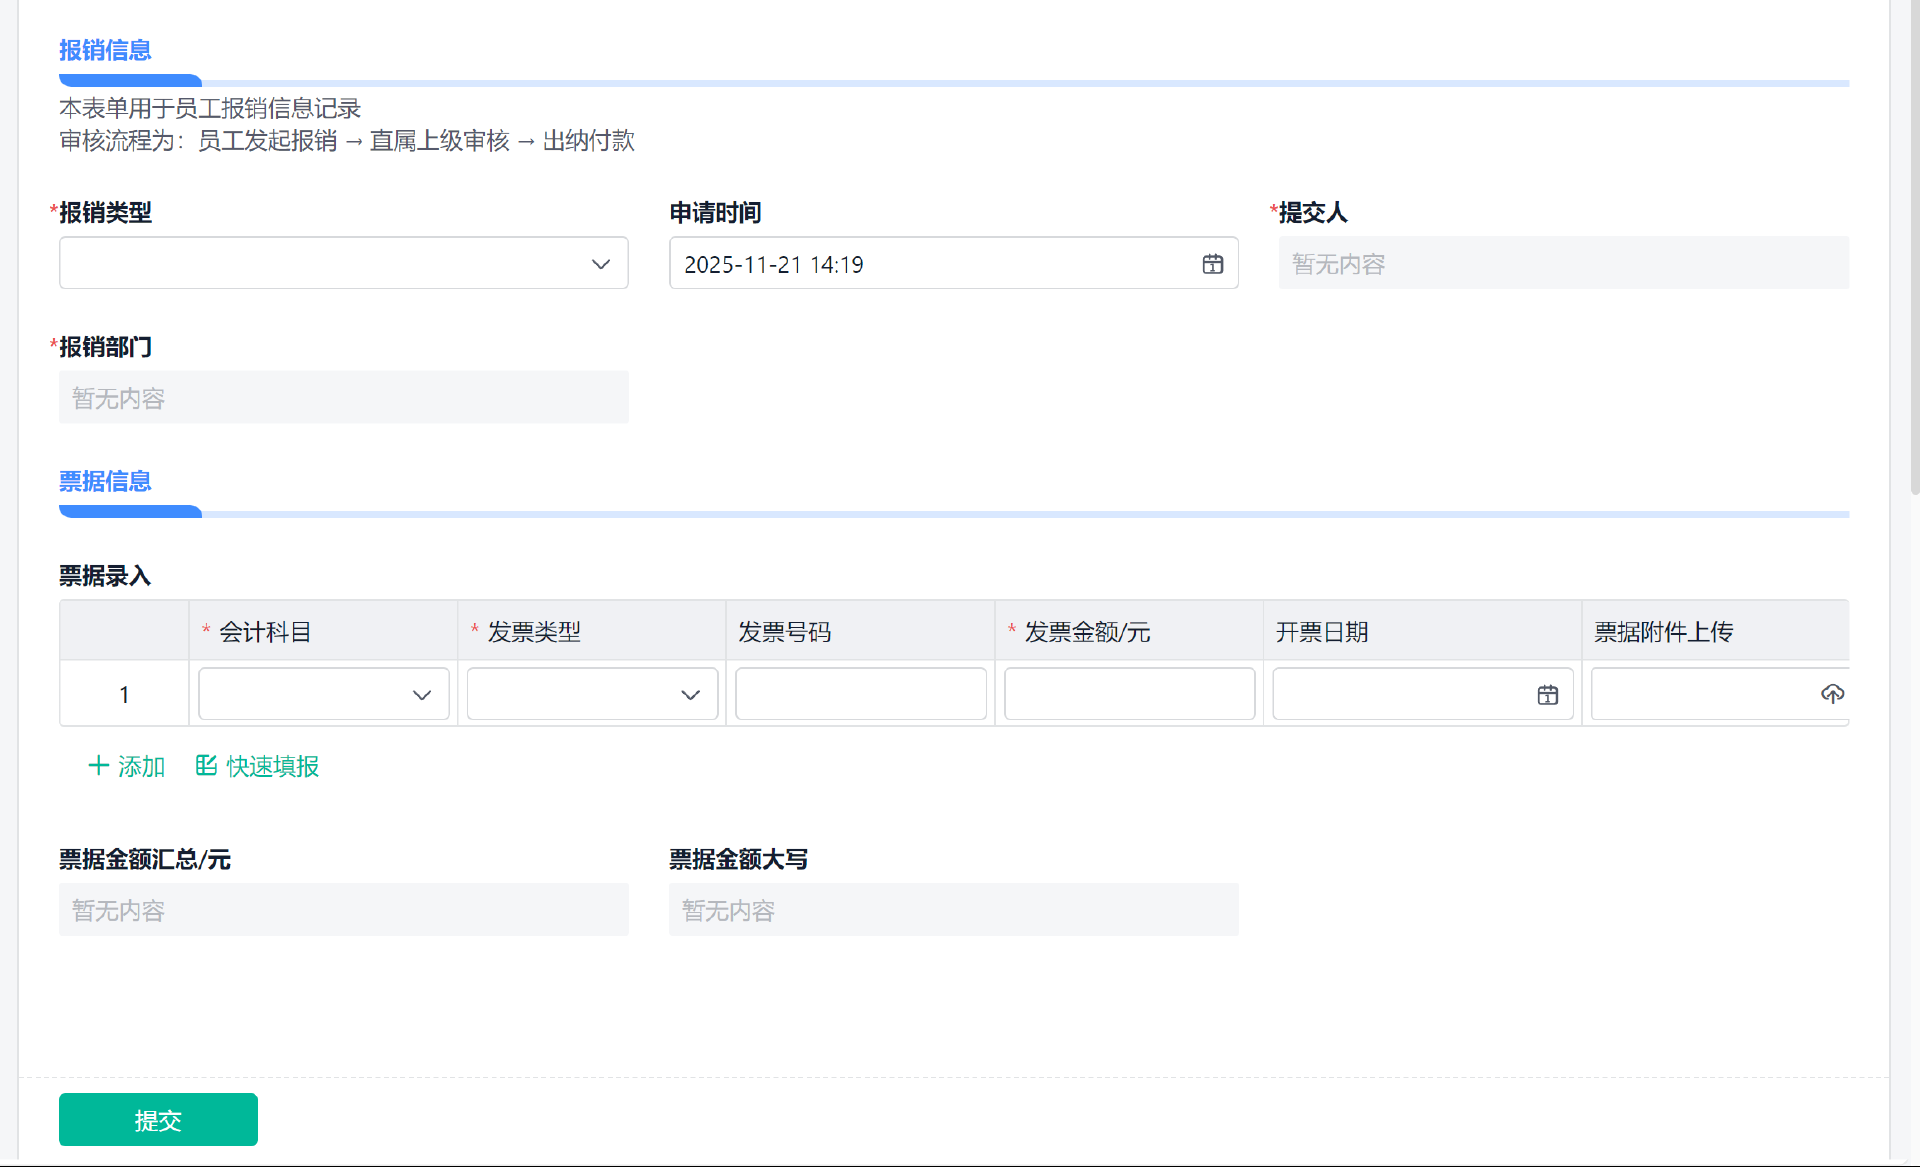Focus the 发票号码 input field

860,695
